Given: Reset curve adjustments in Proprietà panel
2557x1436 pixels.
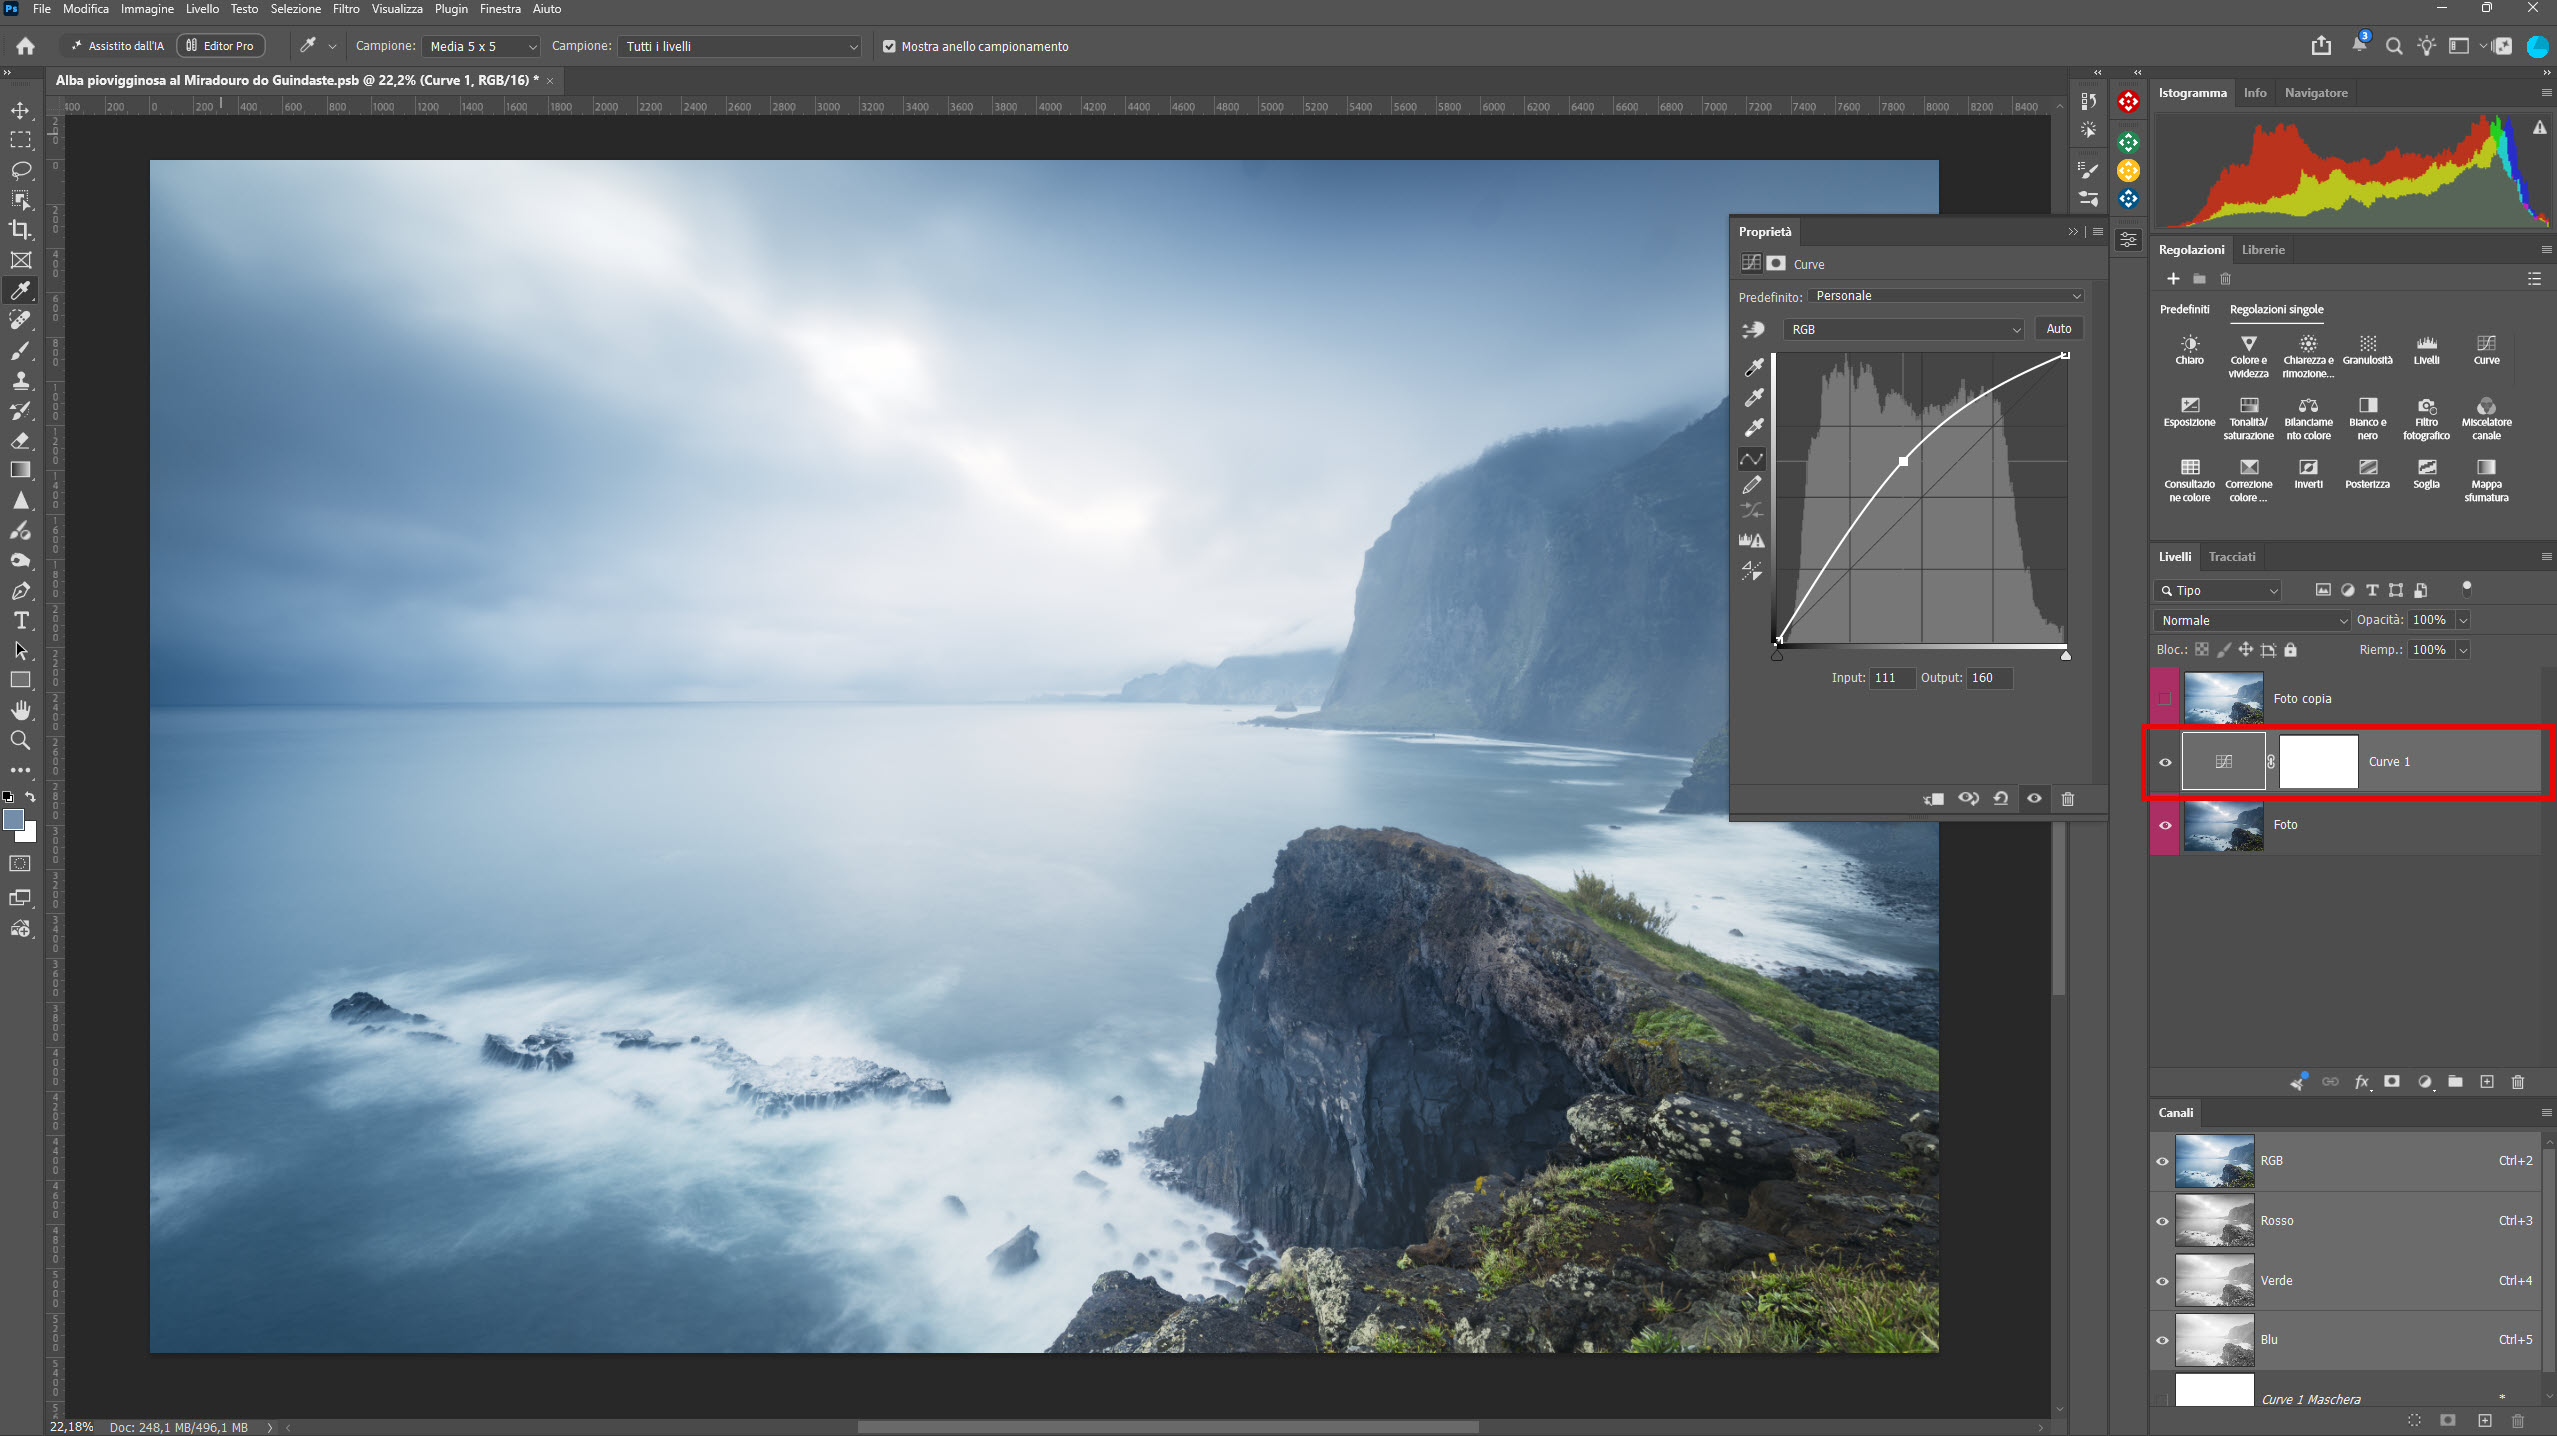Looking at the screenshot, I should pos(2000,799).
